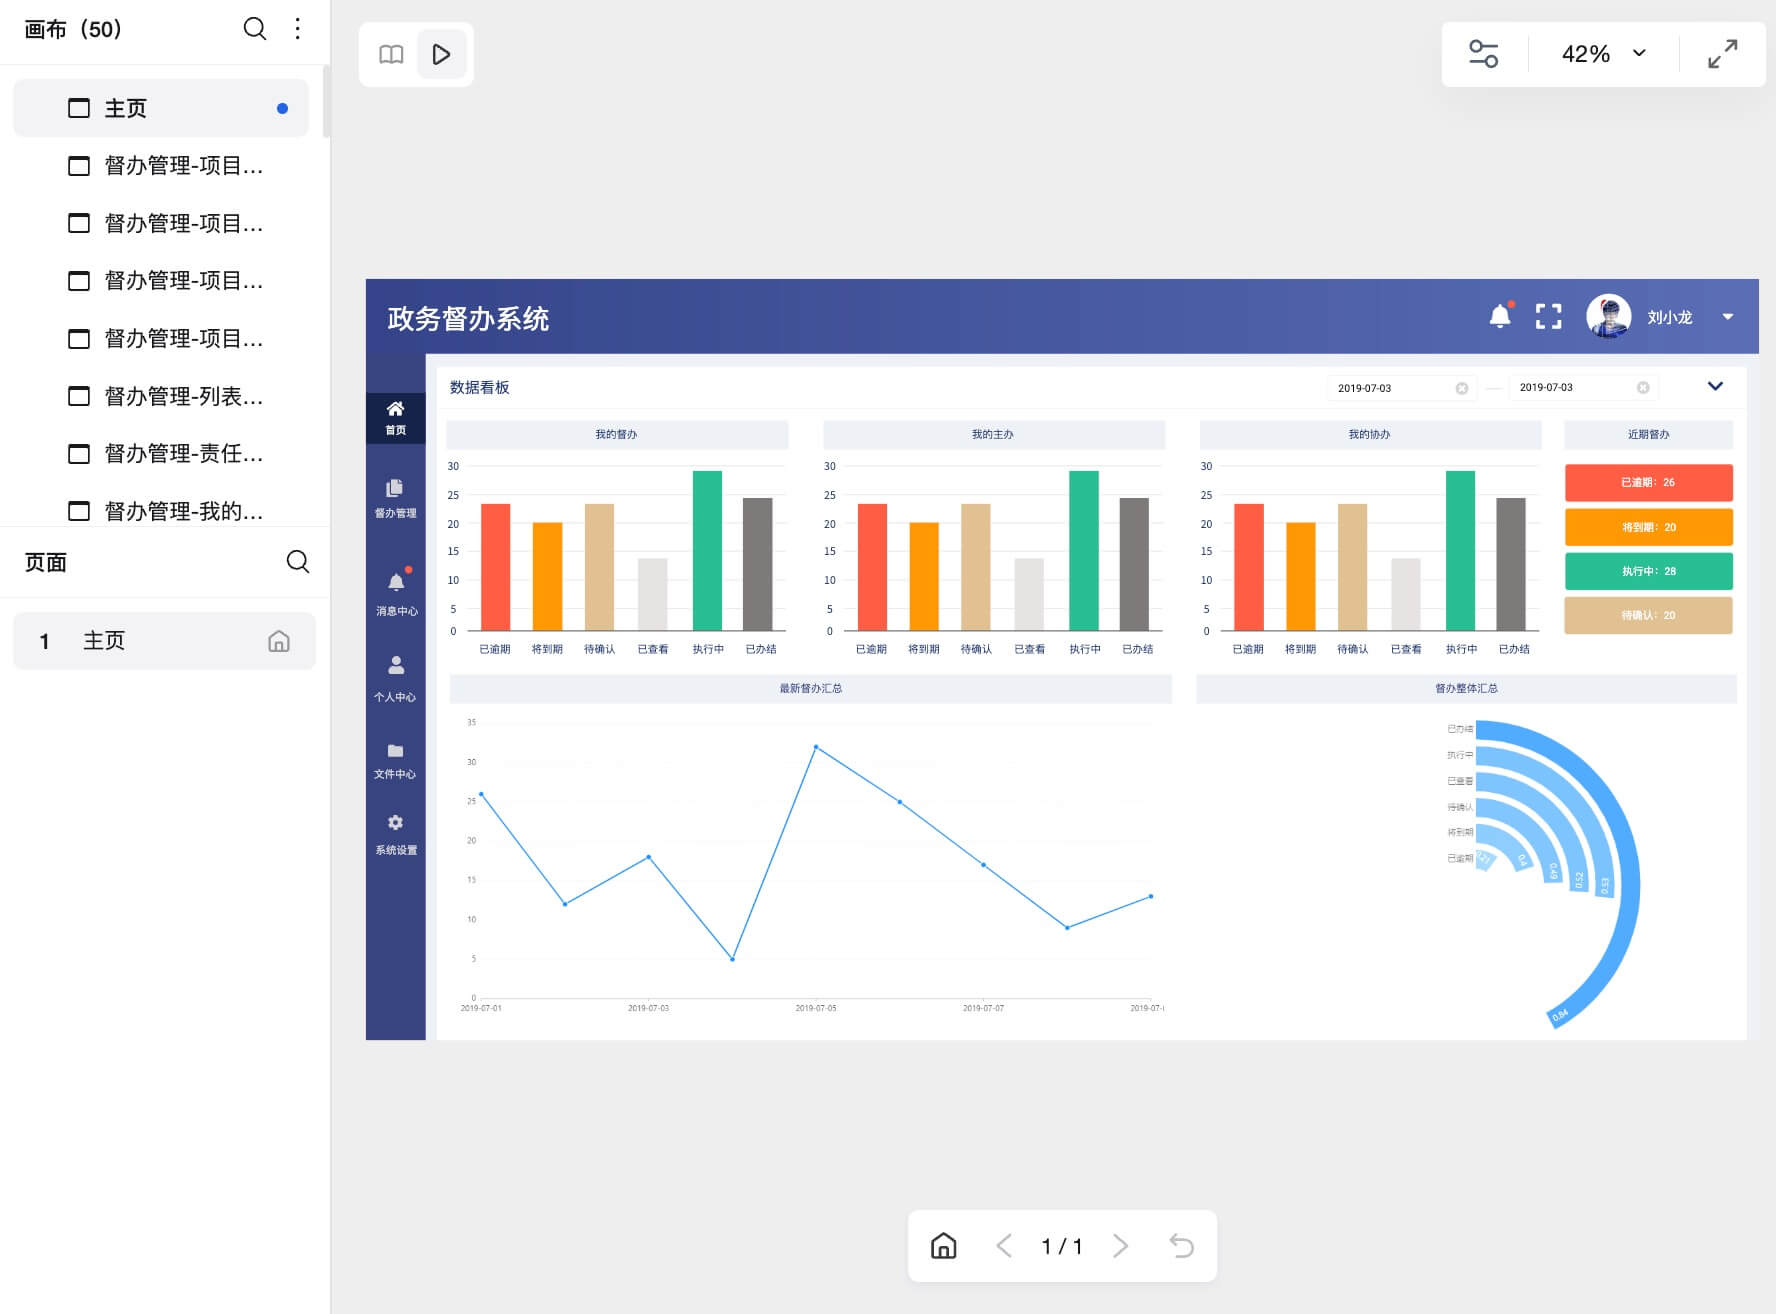Click the notification bell in the 政务督办系统 header
1776x1314 pixels.
tap(1499, 316)
